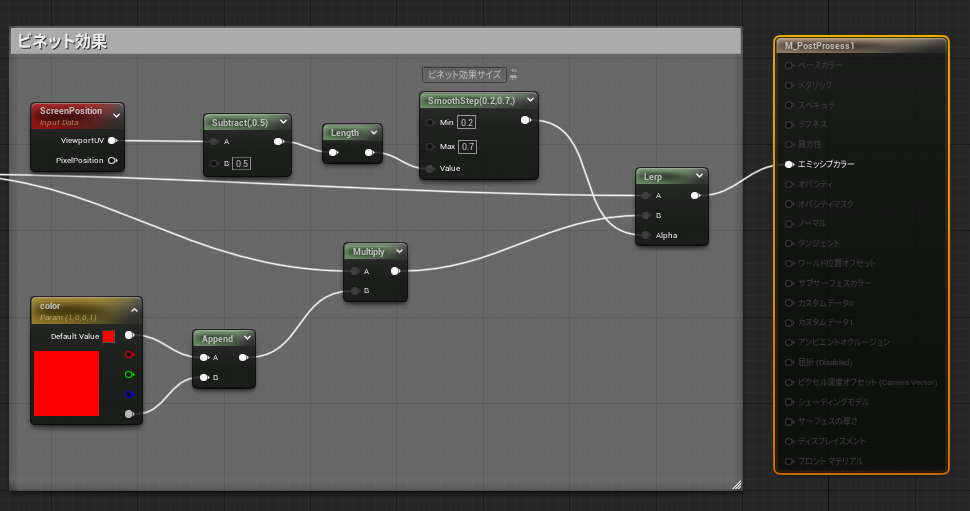Image resolution: width=970 pixels, height=511 pixels.
Task: Click the blue channel output pin on color node
Action: tap(129, 394)
